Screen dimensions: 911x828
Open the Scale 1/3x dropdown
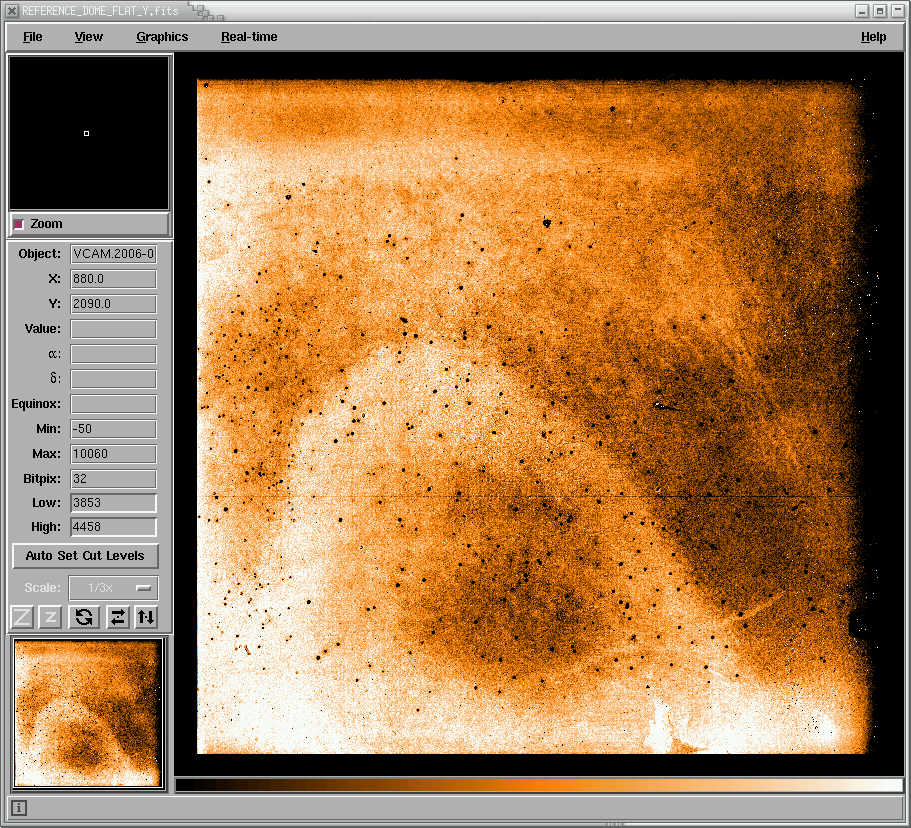(113, 588)
